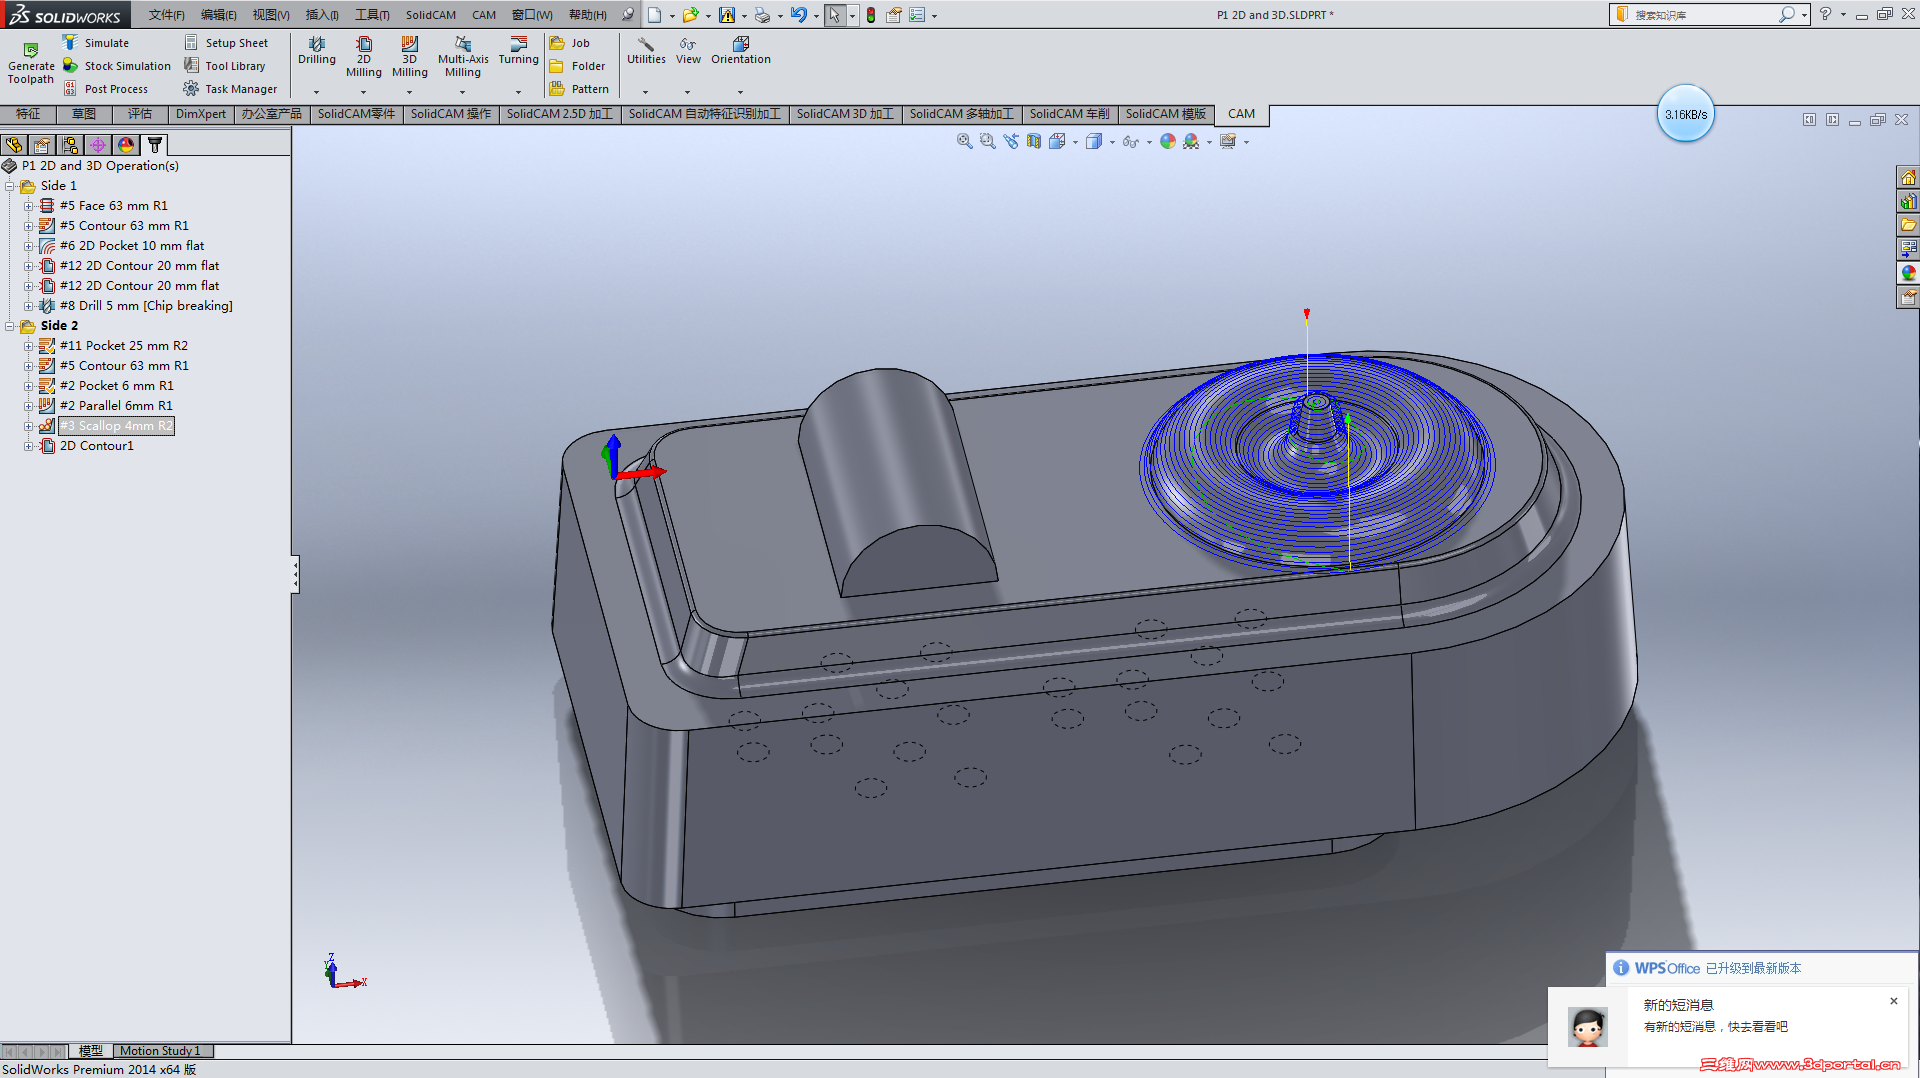The image size is (1920, 1078).
Task: Select the FeatureManager design tree tab icon
Action: pos(14,145)
